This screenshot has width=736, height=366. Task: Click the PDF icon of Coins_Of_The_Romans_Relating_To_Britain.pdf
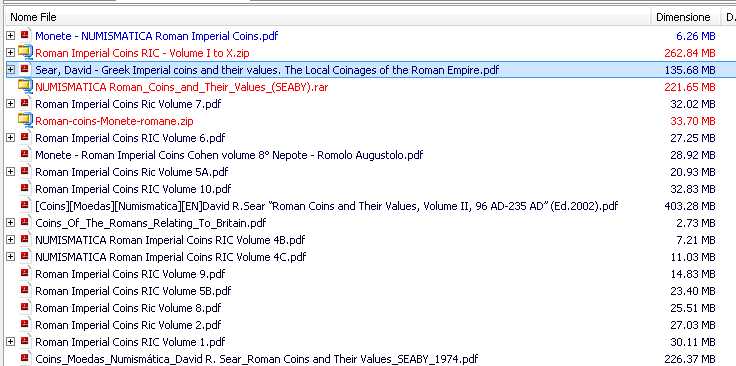pyautogui.click(x=25, y=223)
